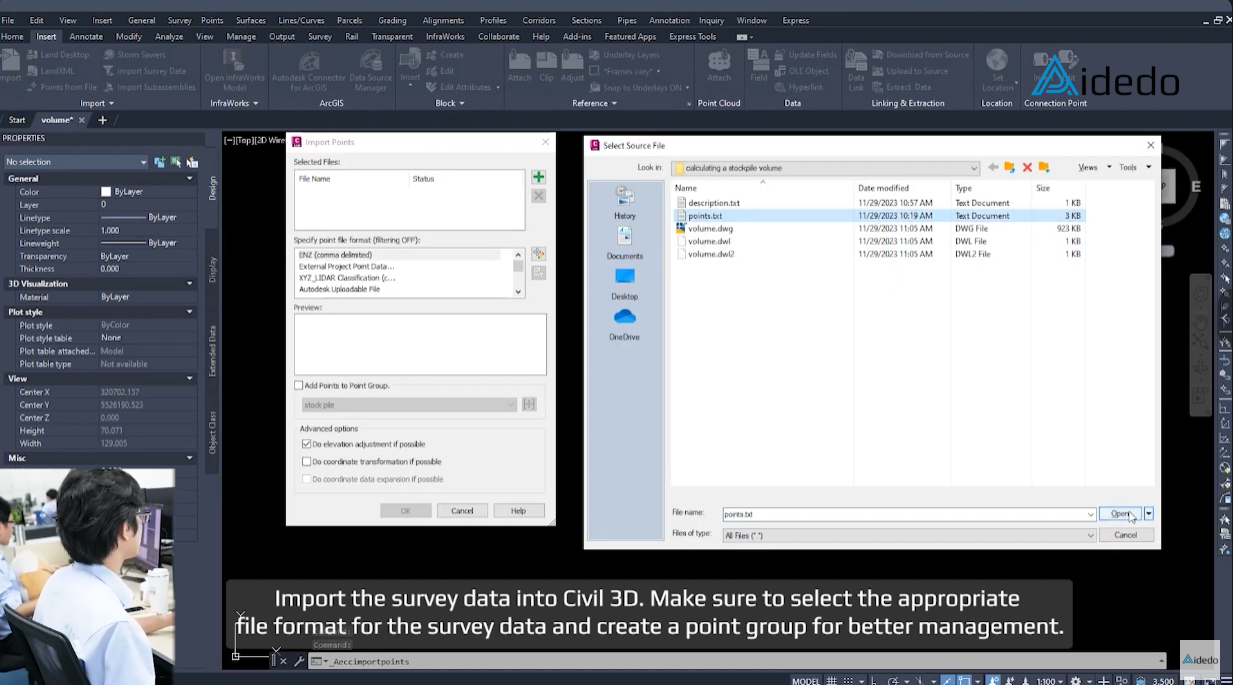Click the Field icon in Data ribbon panel
1233x685 pixels.
click(x=759, y=66)
